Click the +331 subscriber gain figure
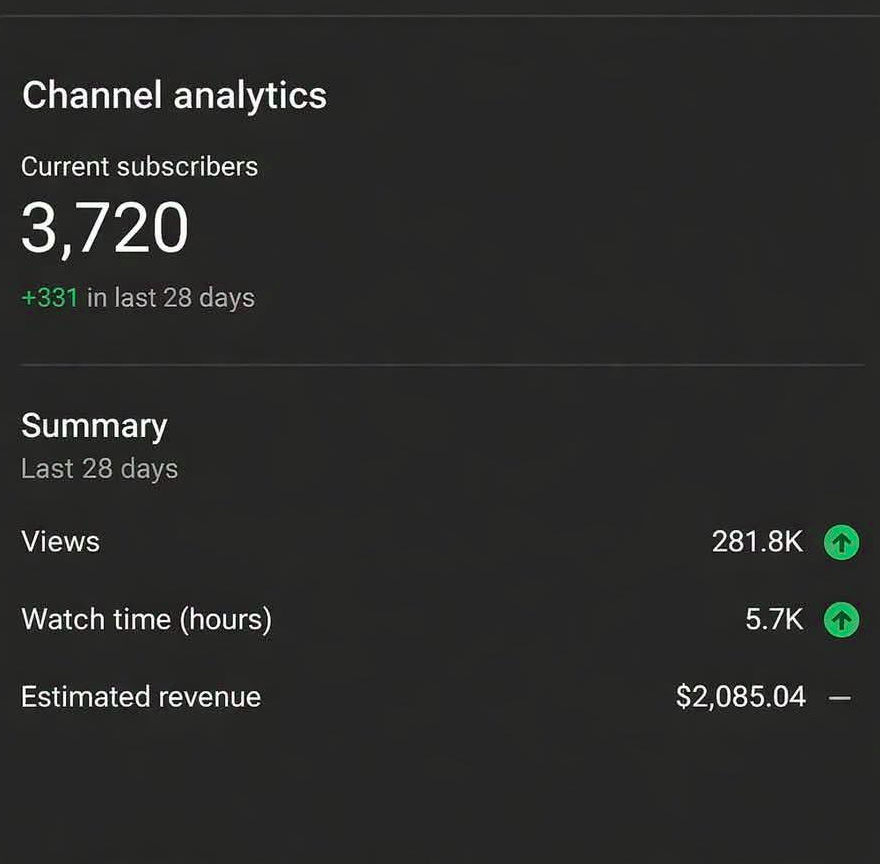This screenshot has width=880, height=864. (x=49, y=298)
